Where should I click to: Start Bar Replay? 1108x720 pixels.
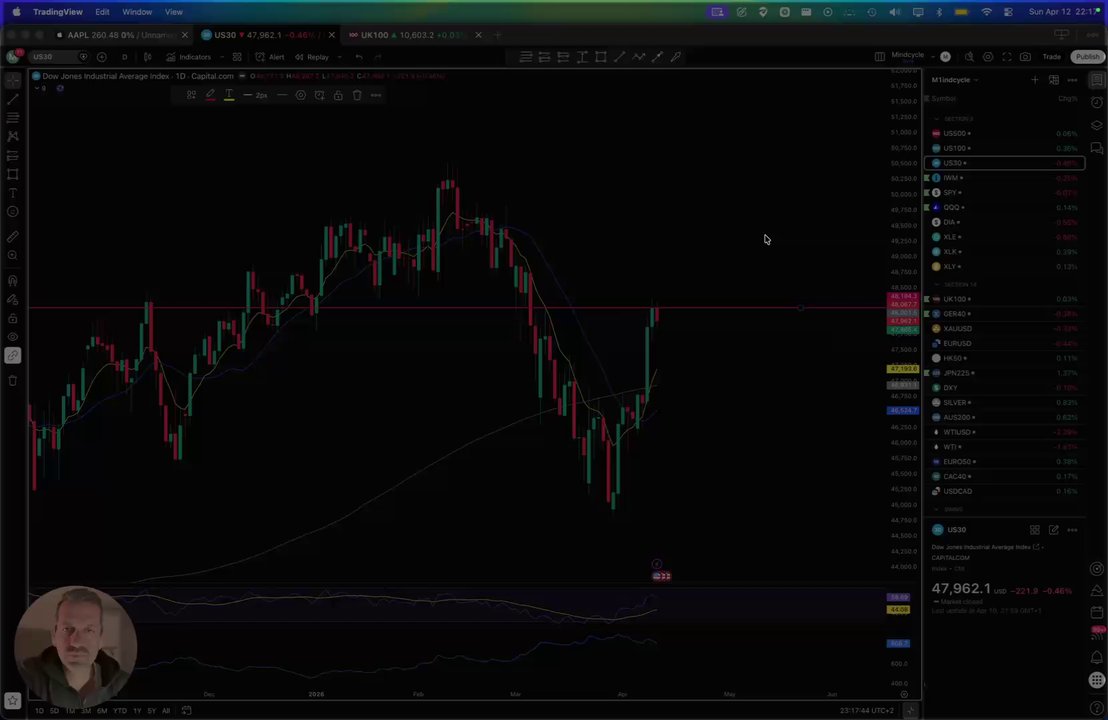coord(312,57)
